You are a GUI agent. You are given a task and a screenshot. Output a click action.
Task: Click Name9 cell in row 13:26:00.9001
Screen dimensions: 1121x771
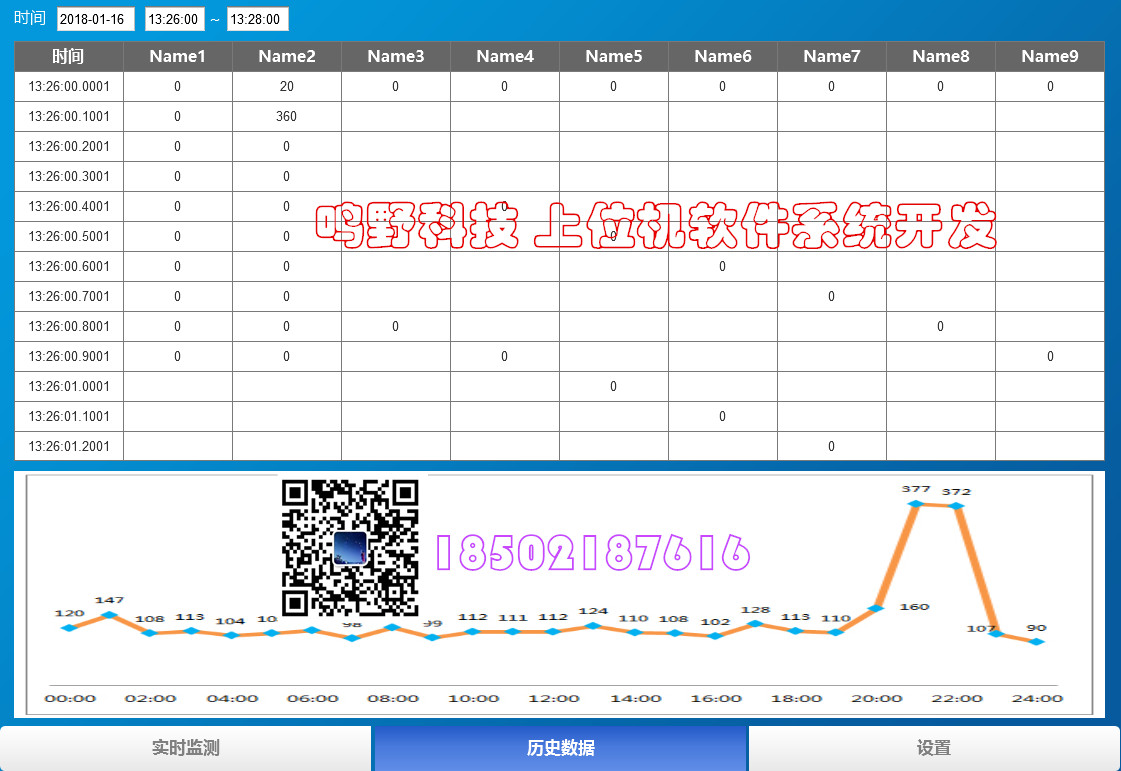tap(1050, 357)
